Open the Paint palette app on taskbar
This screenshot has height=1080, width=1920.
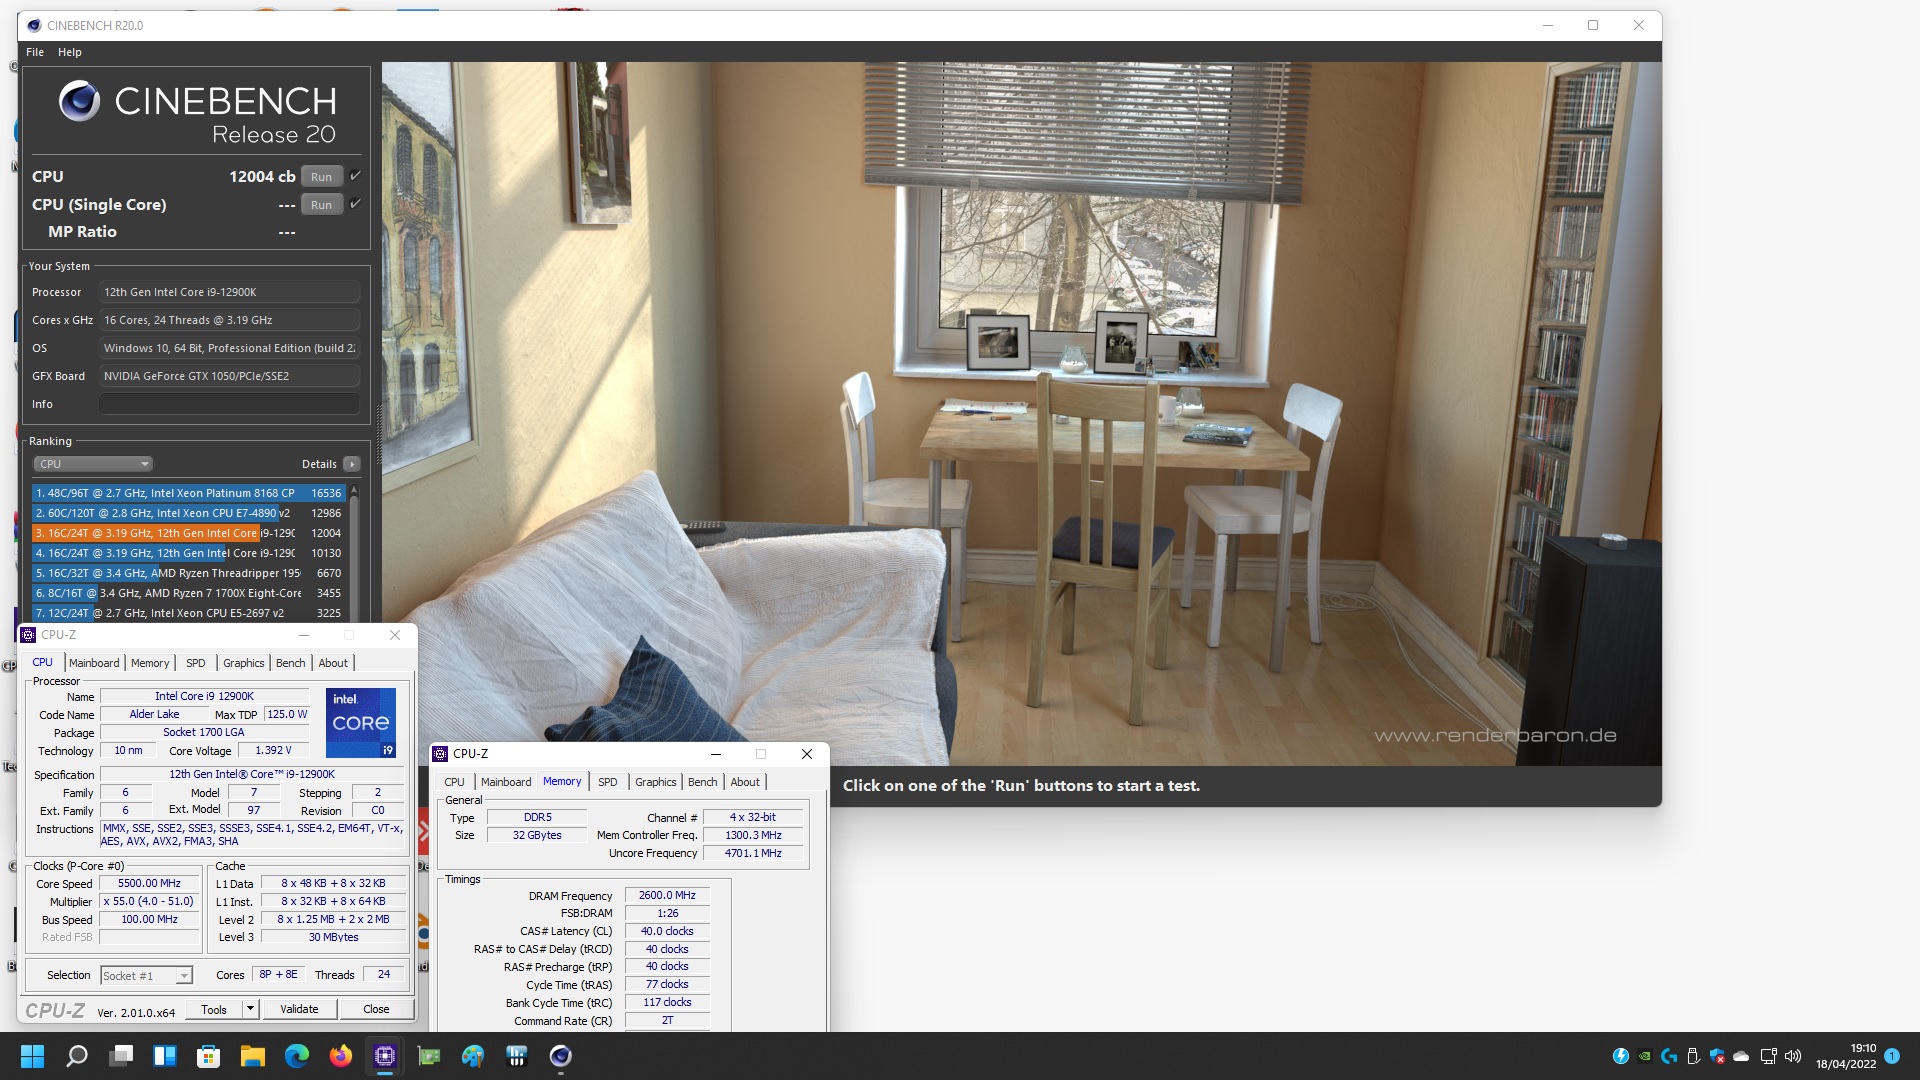coord(473,1056)
